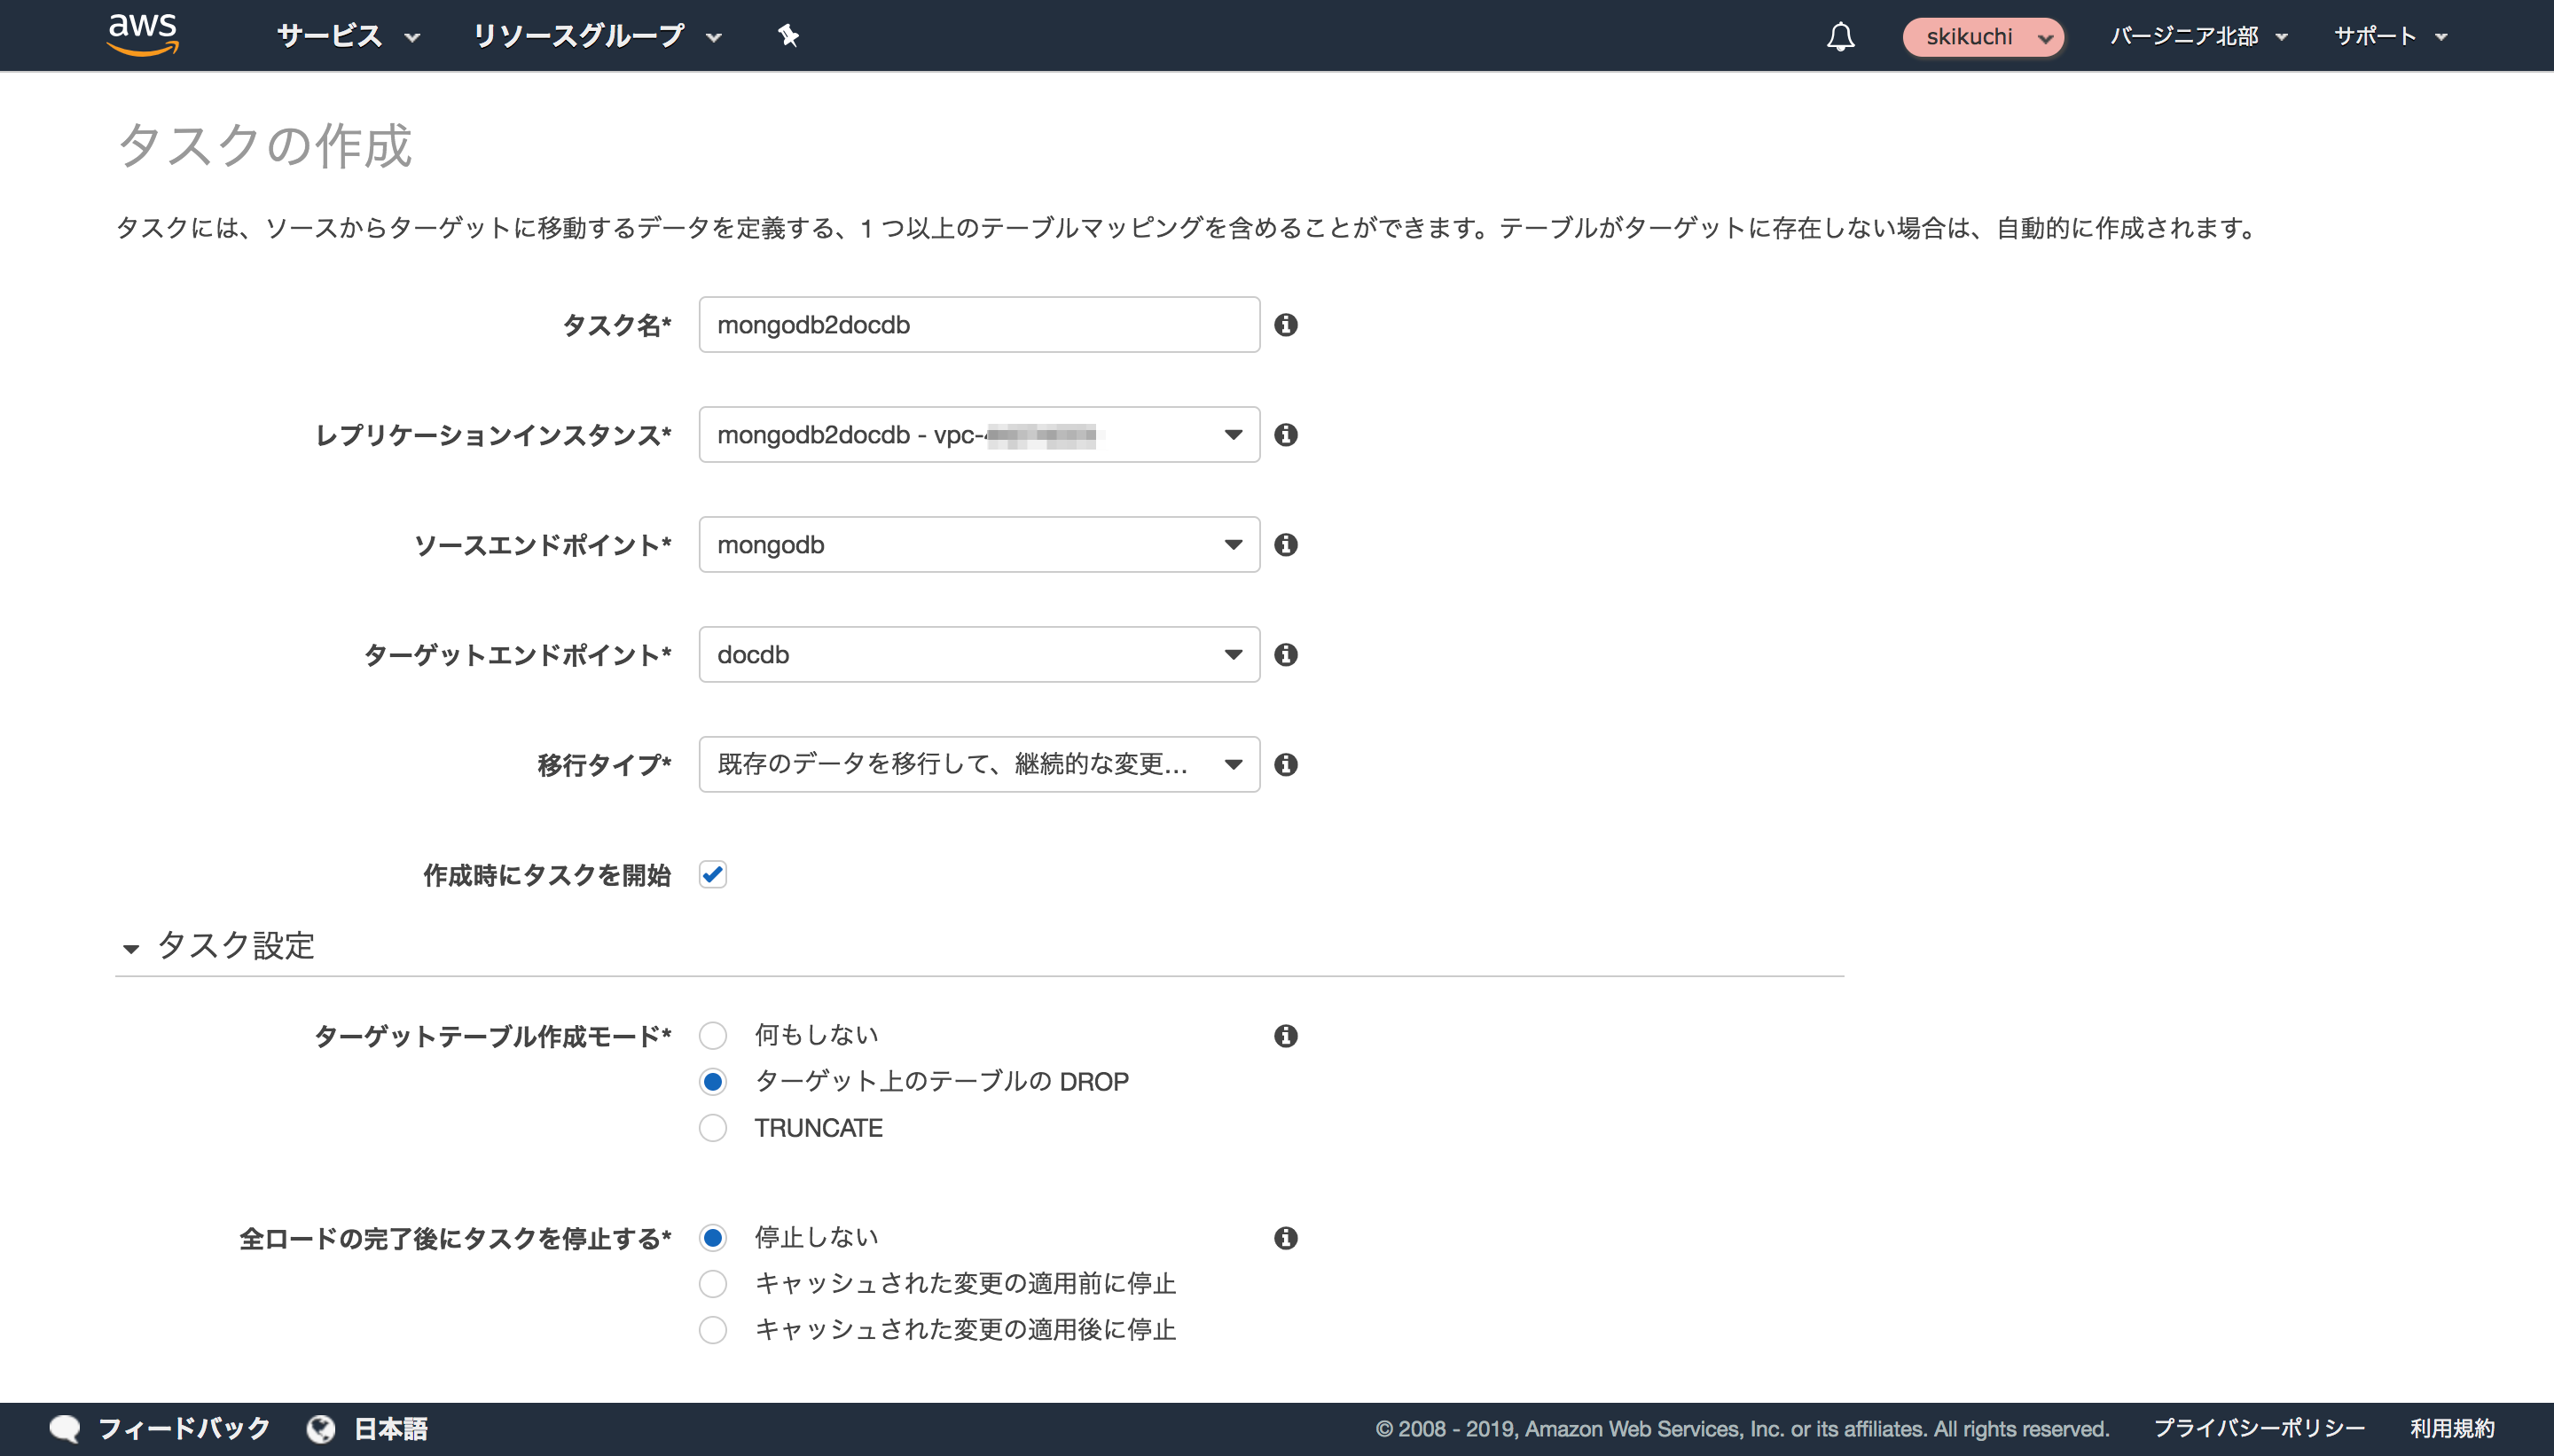Screen dimensions: 2554x1456
Task: Click the info icon next to 移行タイプ
Action: pos(1288,765)
